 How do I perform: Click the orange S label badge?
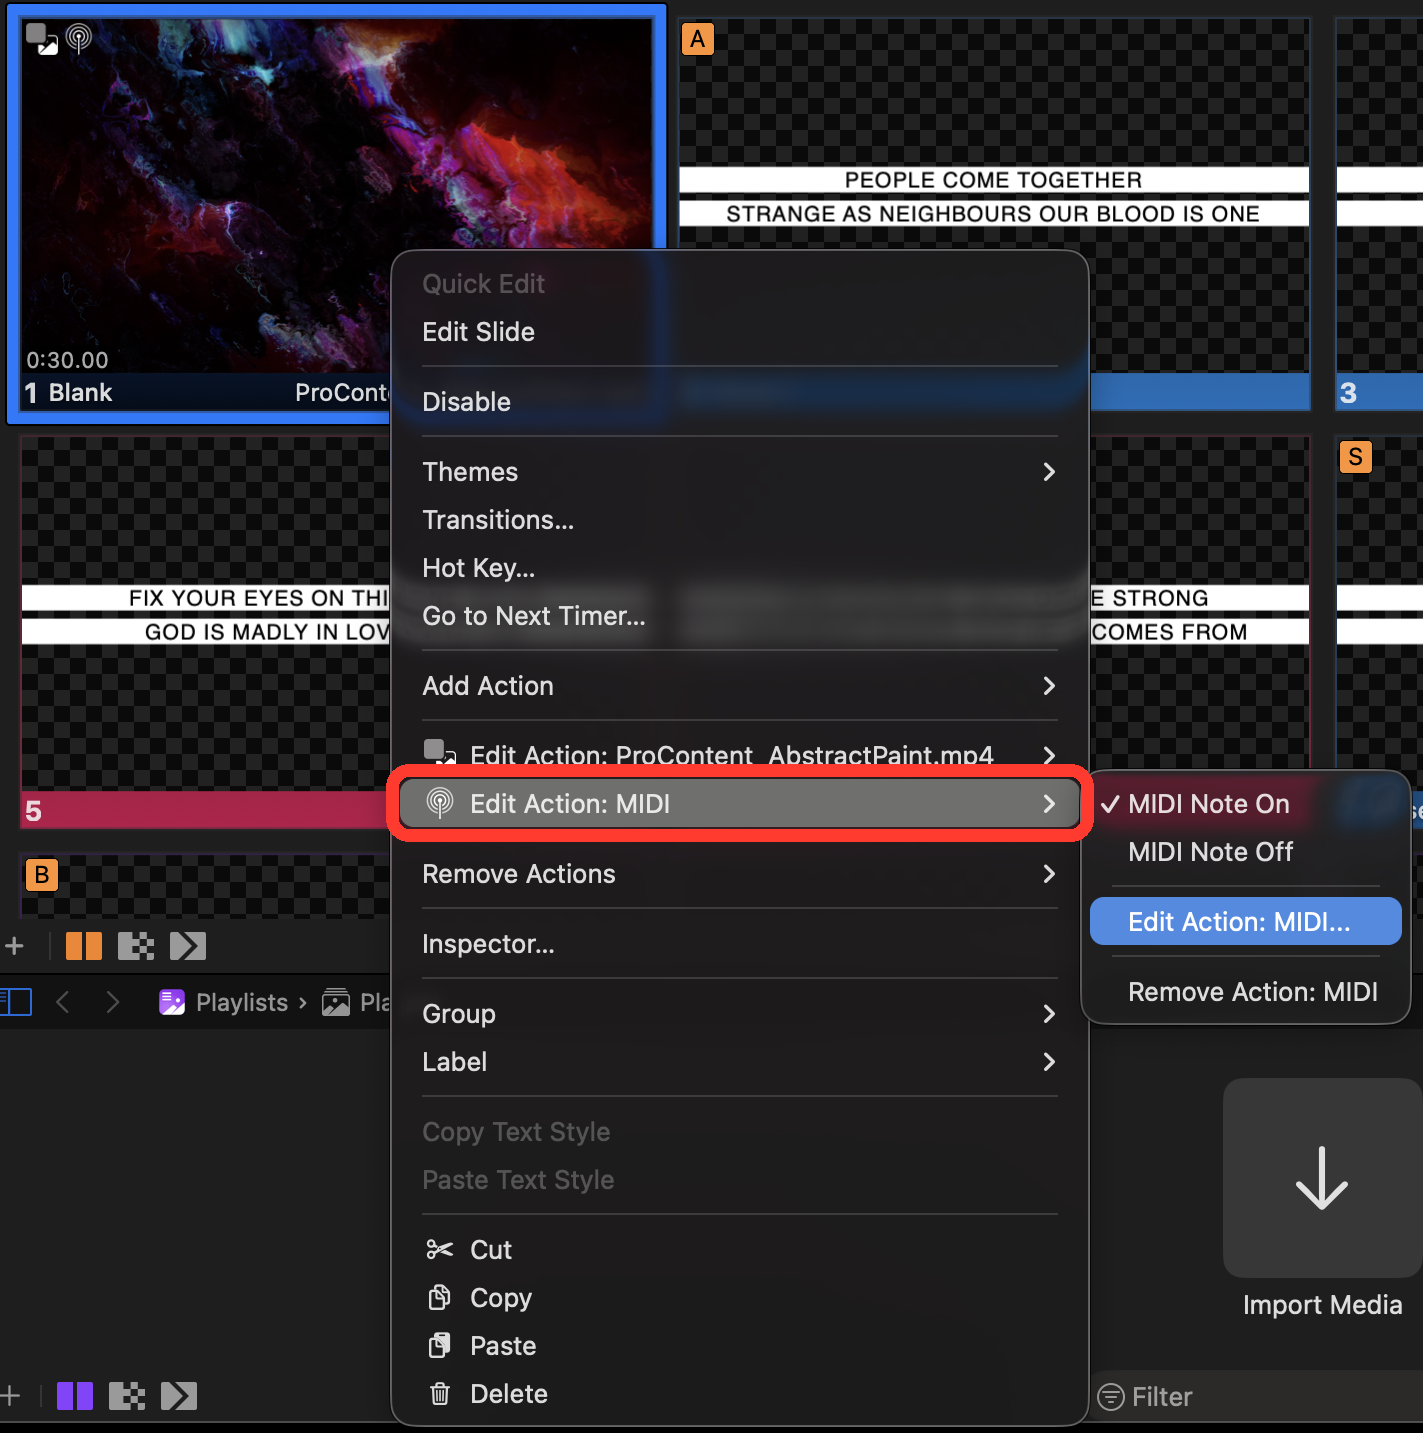click(1355, 457)
